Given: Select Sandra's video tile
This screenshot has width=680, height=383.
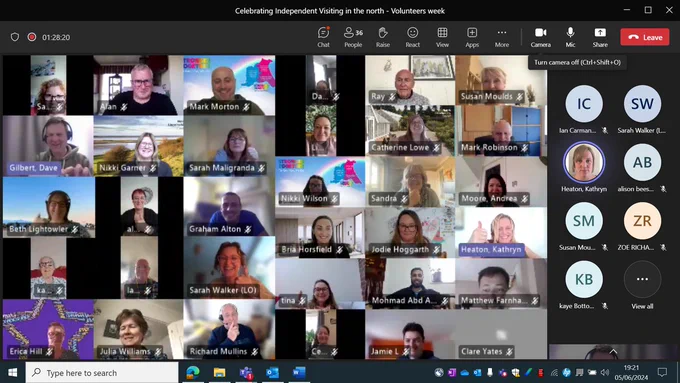Looking at the screenshot, I should click(410, 182).
